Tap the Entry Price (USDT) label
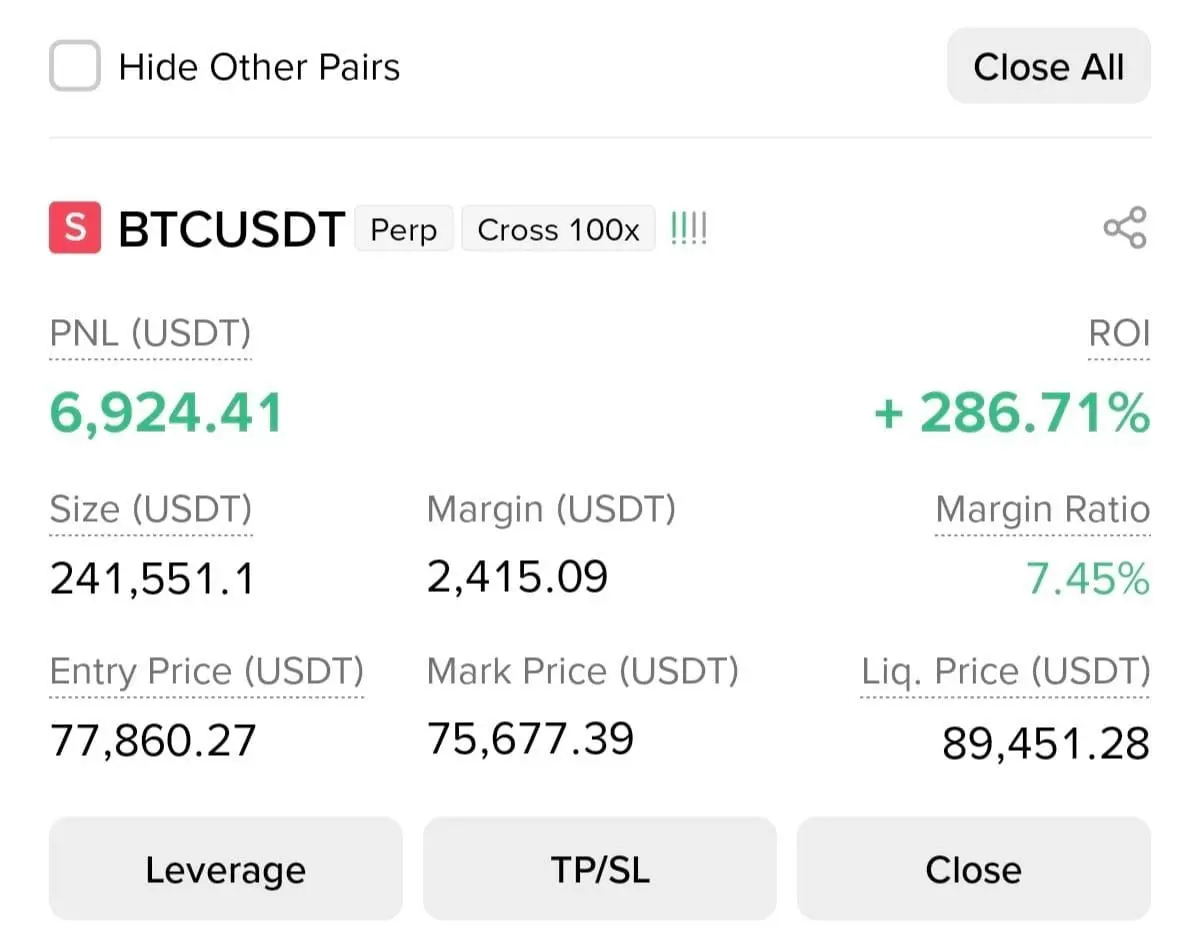 [x=206, y=671]
